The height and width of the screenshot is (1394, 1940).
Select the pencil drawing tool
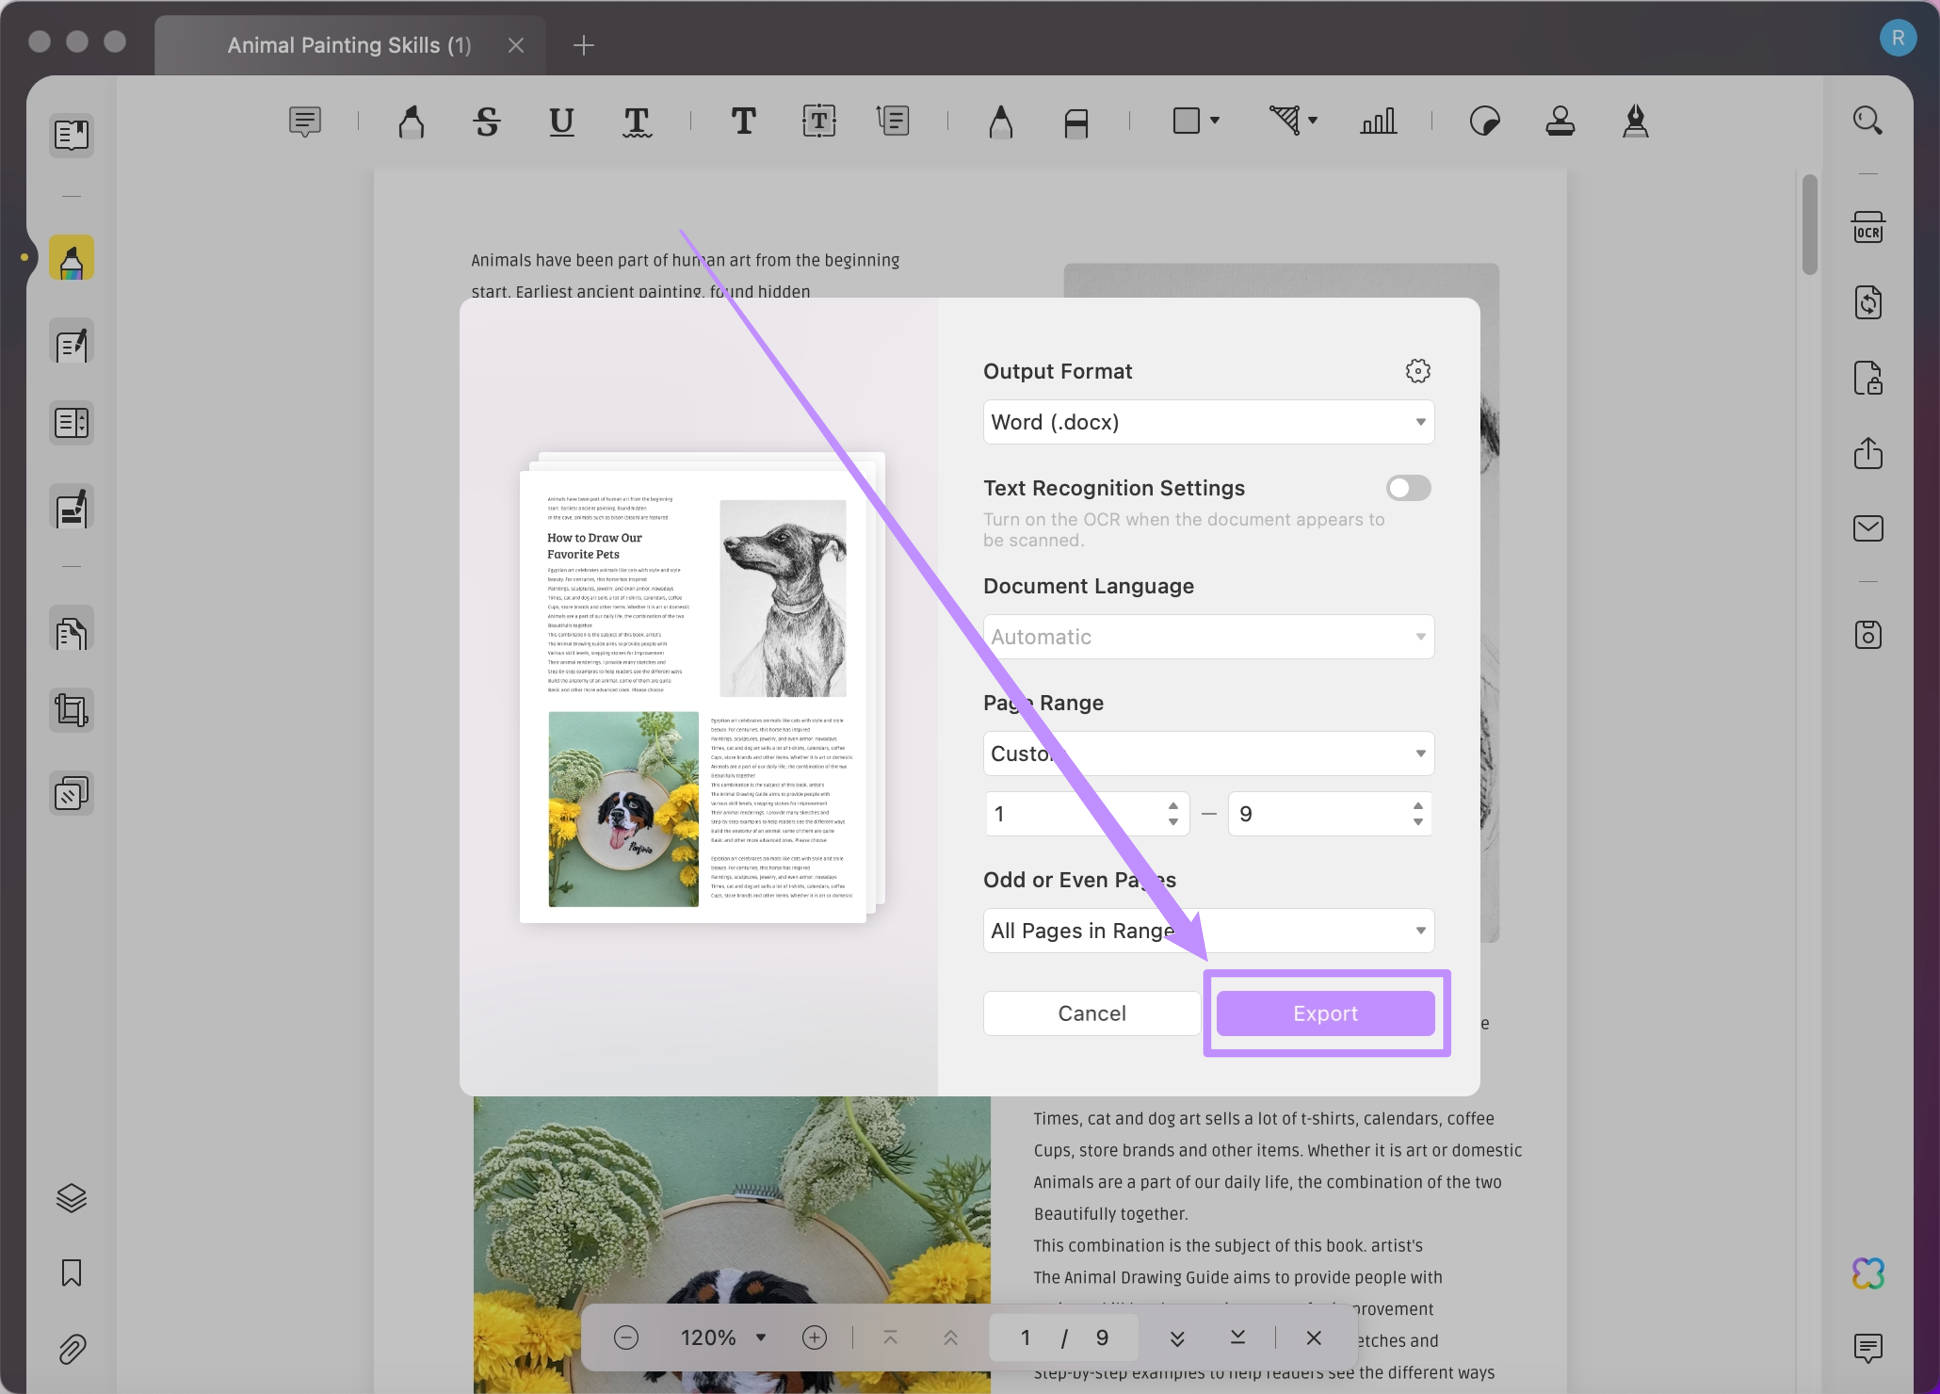click(1000, 121)
